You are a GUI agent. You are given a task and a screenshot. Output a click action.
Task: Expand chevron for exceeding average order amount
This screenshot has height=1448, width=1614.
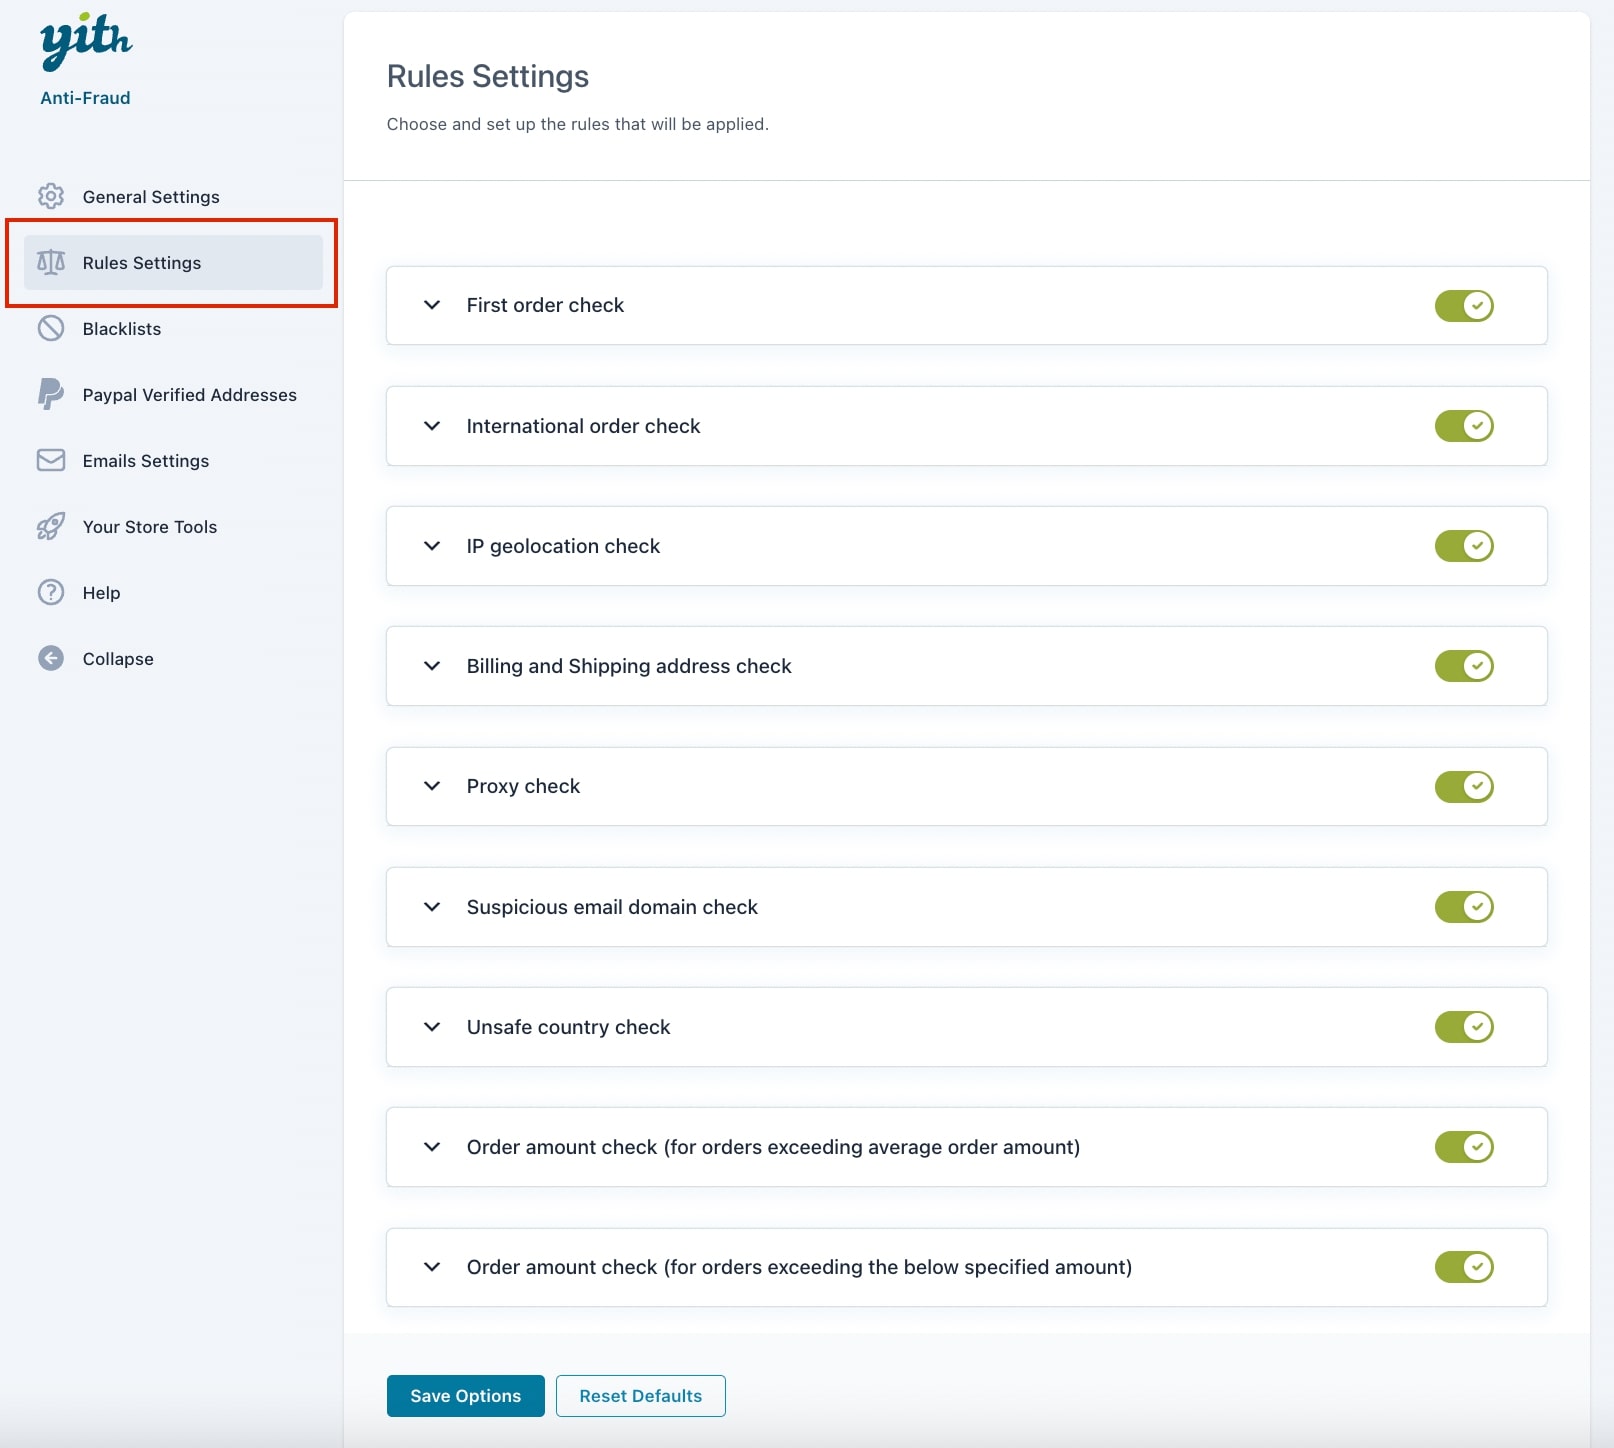432,1147
